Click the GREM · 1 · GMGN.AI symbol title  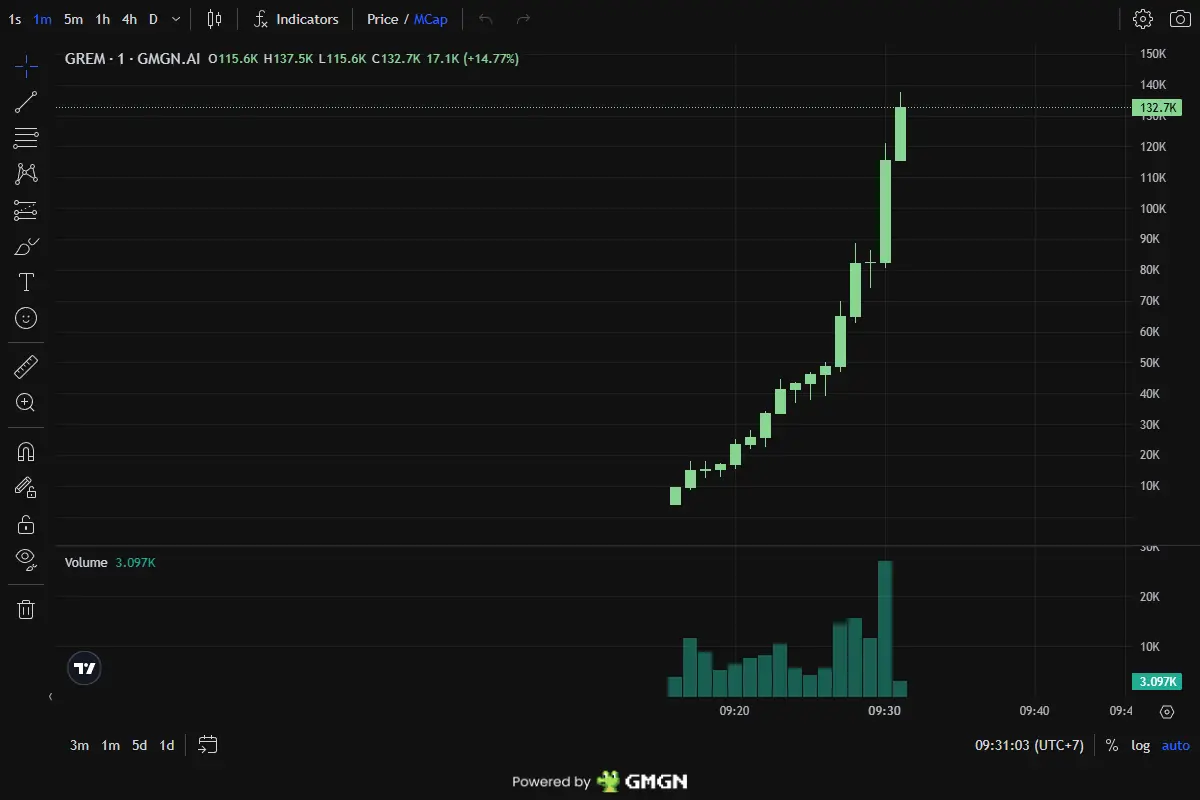132,59
